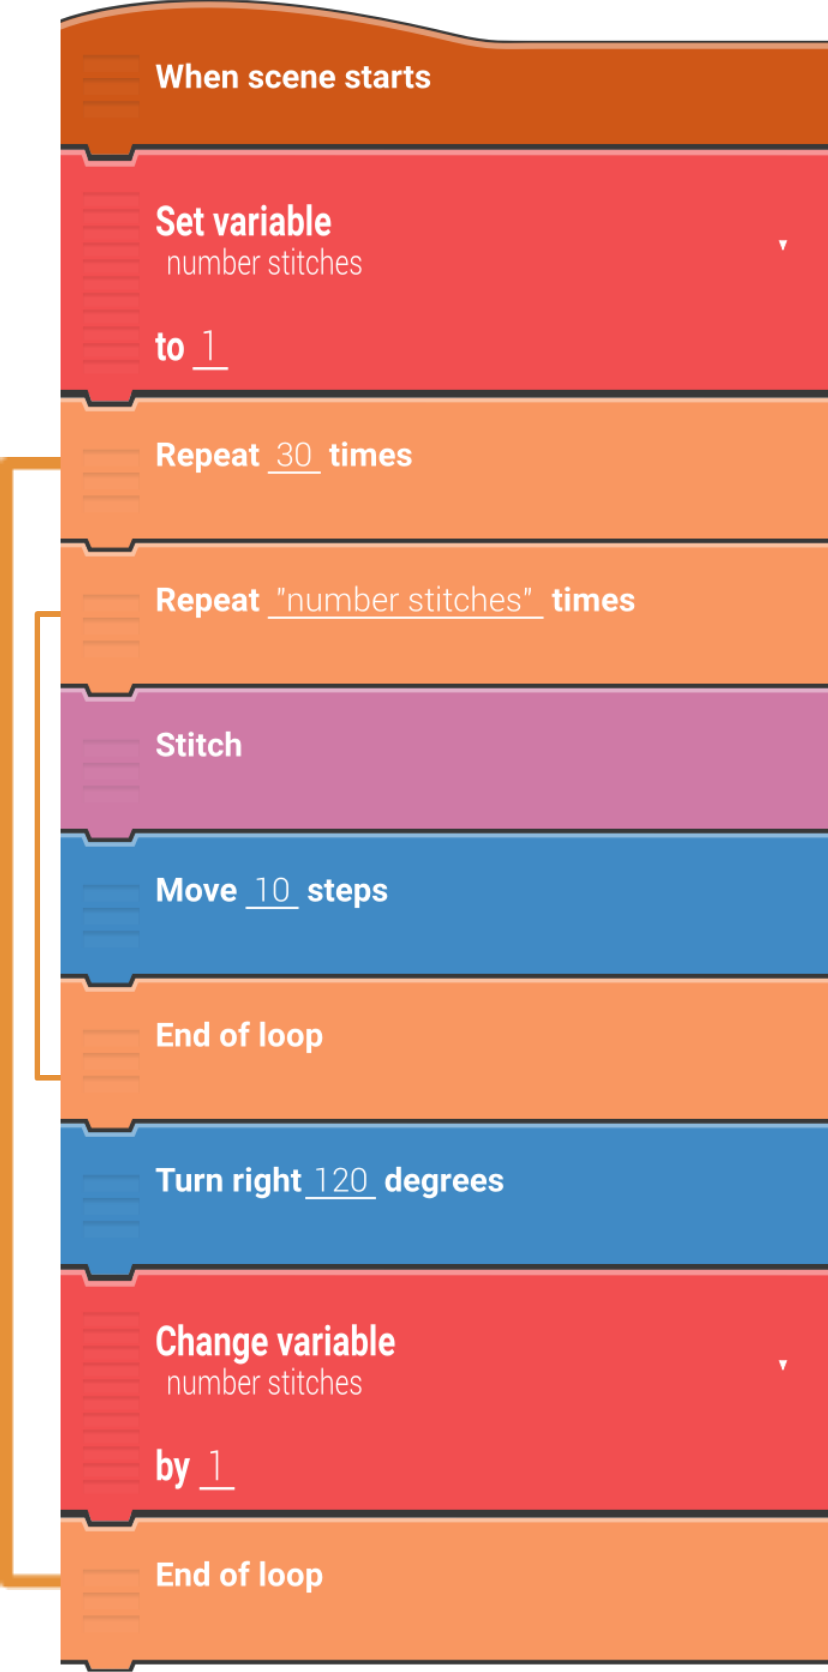Edit the Turn right degrees value 120
Viewport: 828px width, 1672px height.
pos(341,1181)
